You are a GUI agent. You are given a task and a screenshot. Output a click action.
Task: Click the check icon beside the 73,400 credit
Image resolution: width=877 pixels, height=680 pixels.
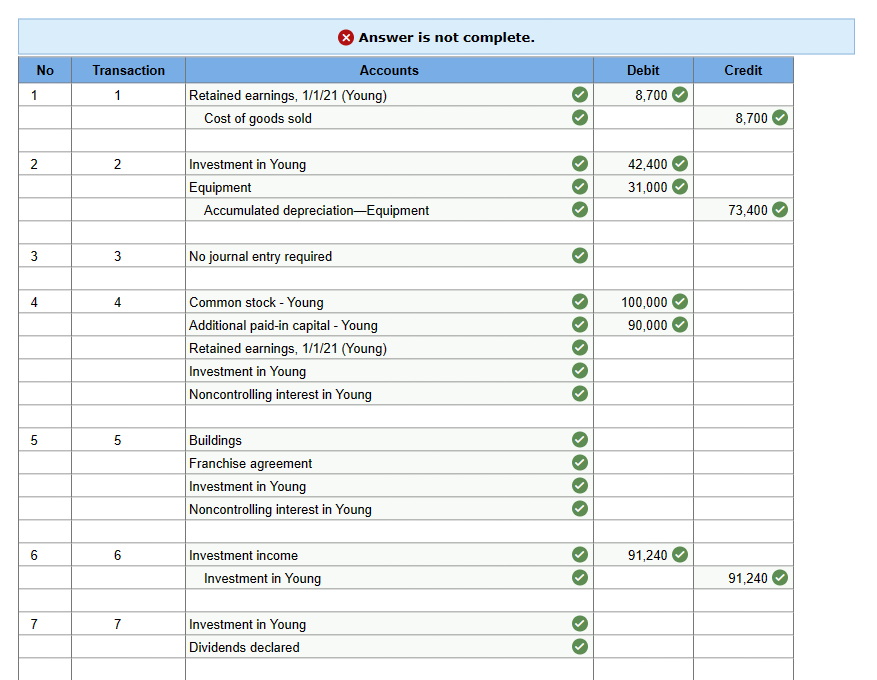click(x=780, y=209)
